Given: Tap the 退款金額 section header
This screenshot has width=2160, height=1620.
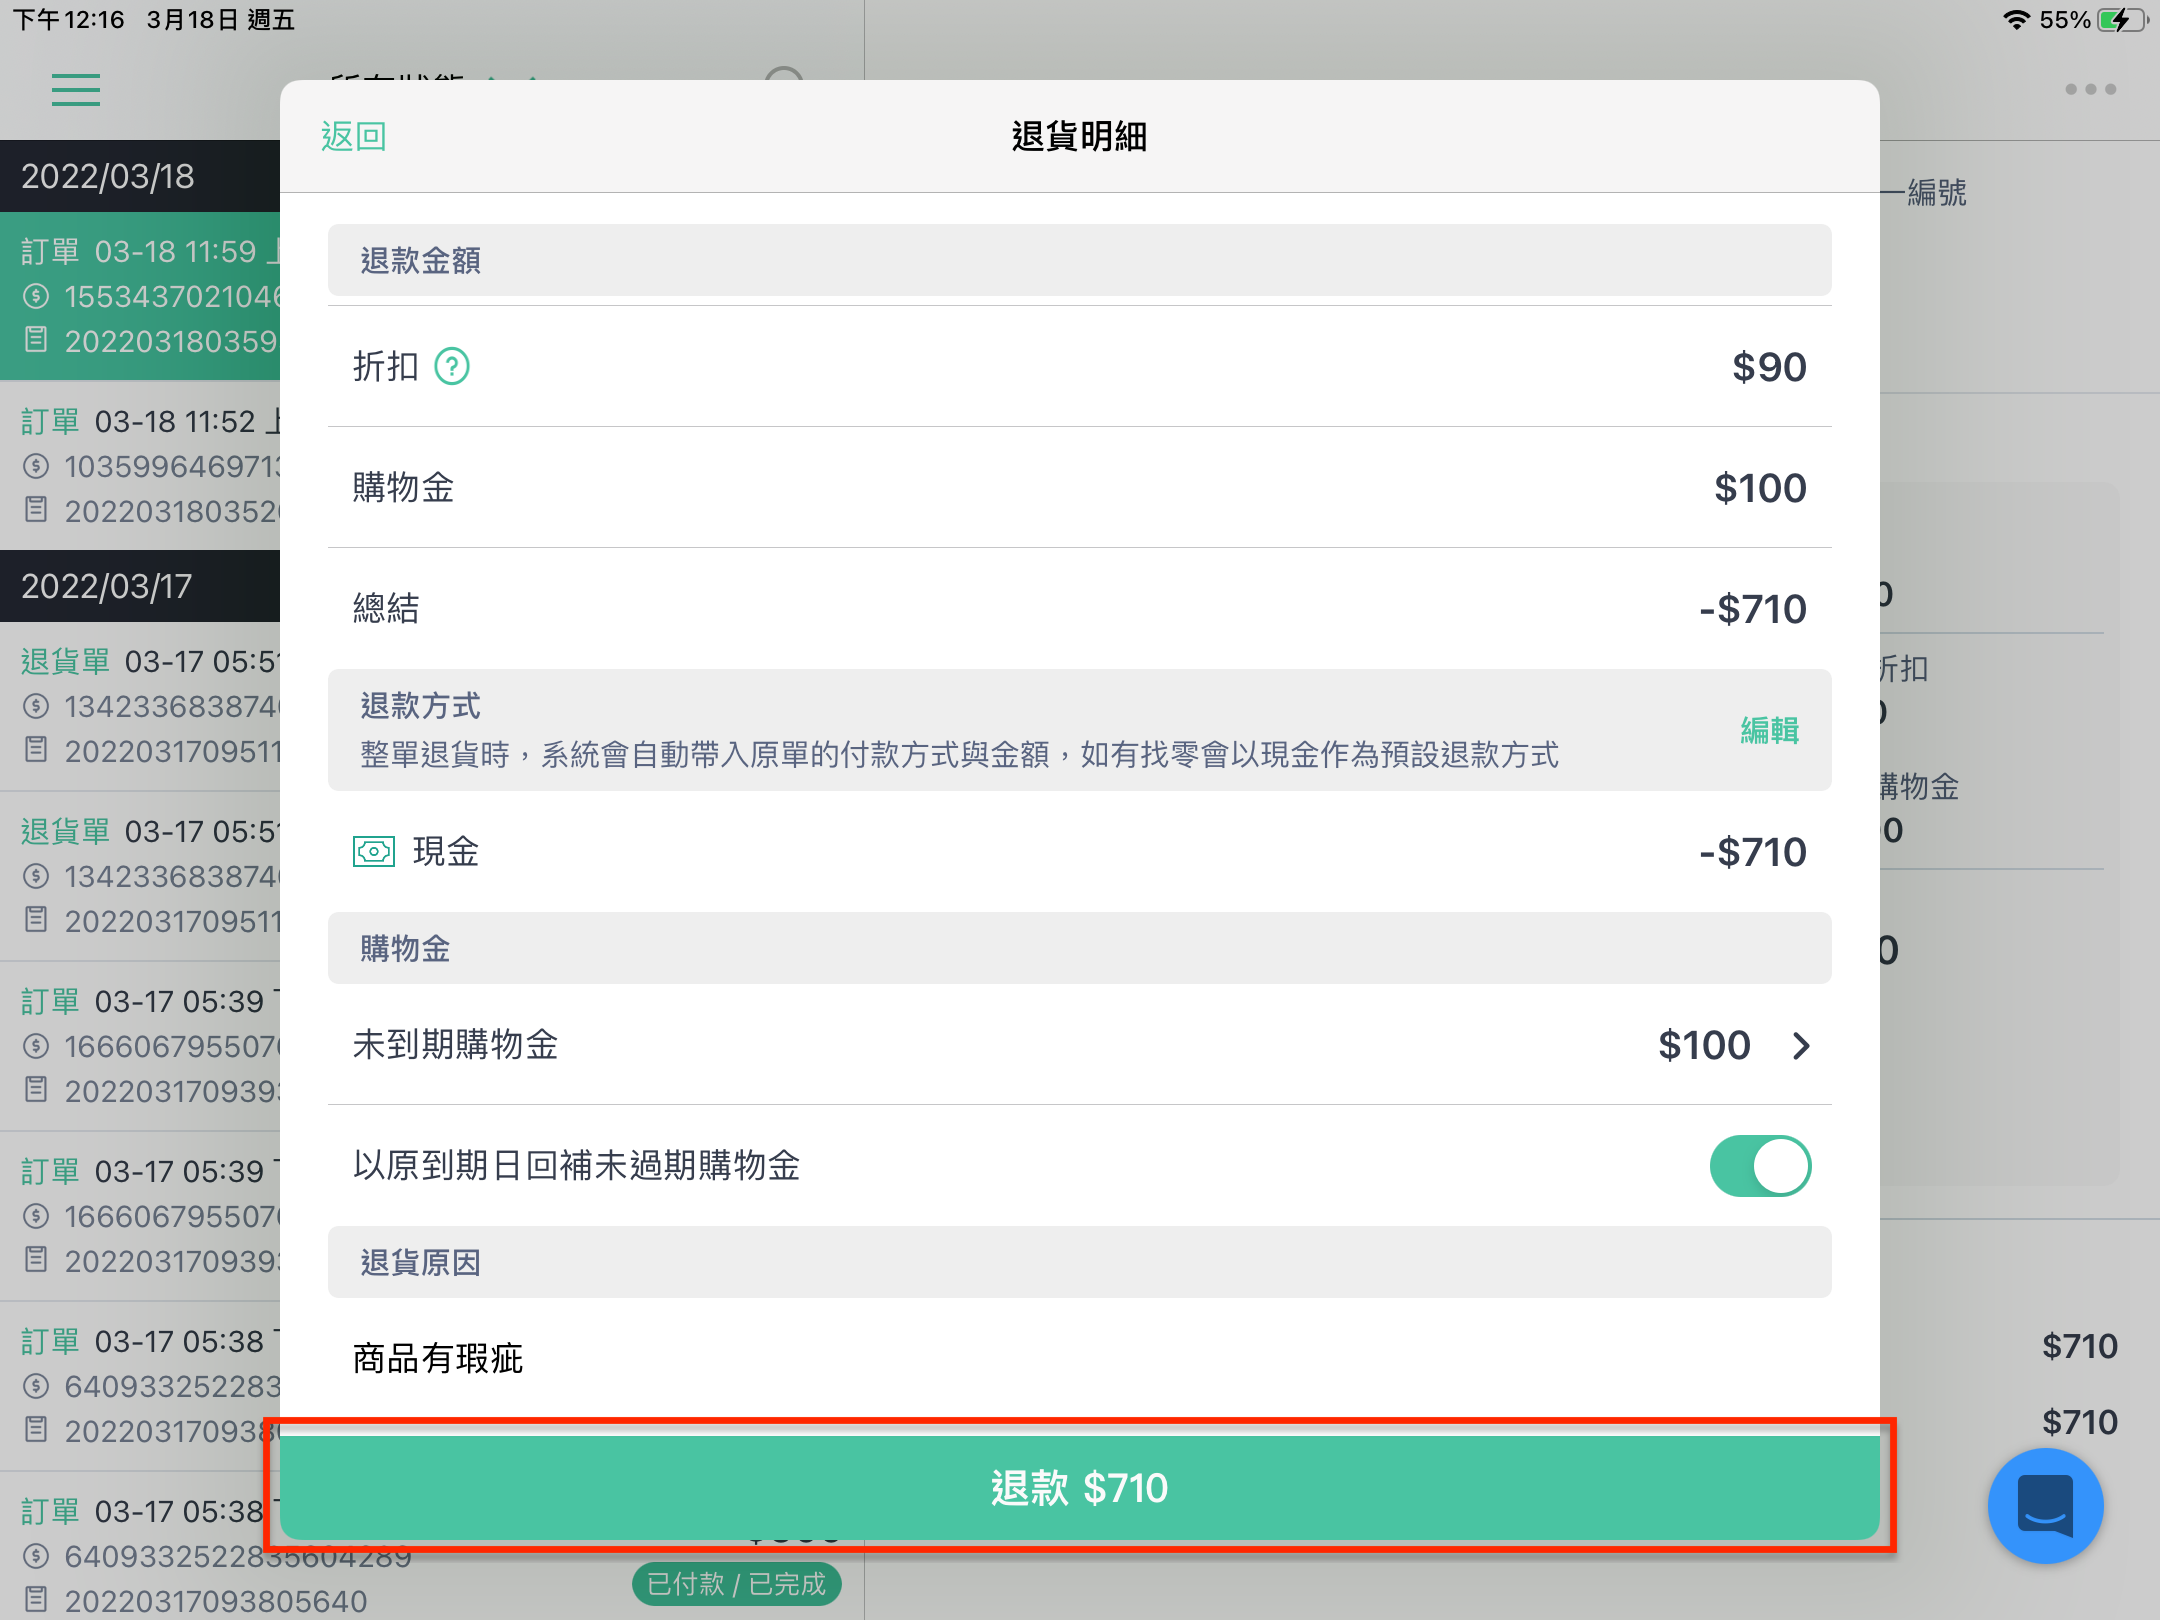Looking at the screenshot, I should point(1080,260).
